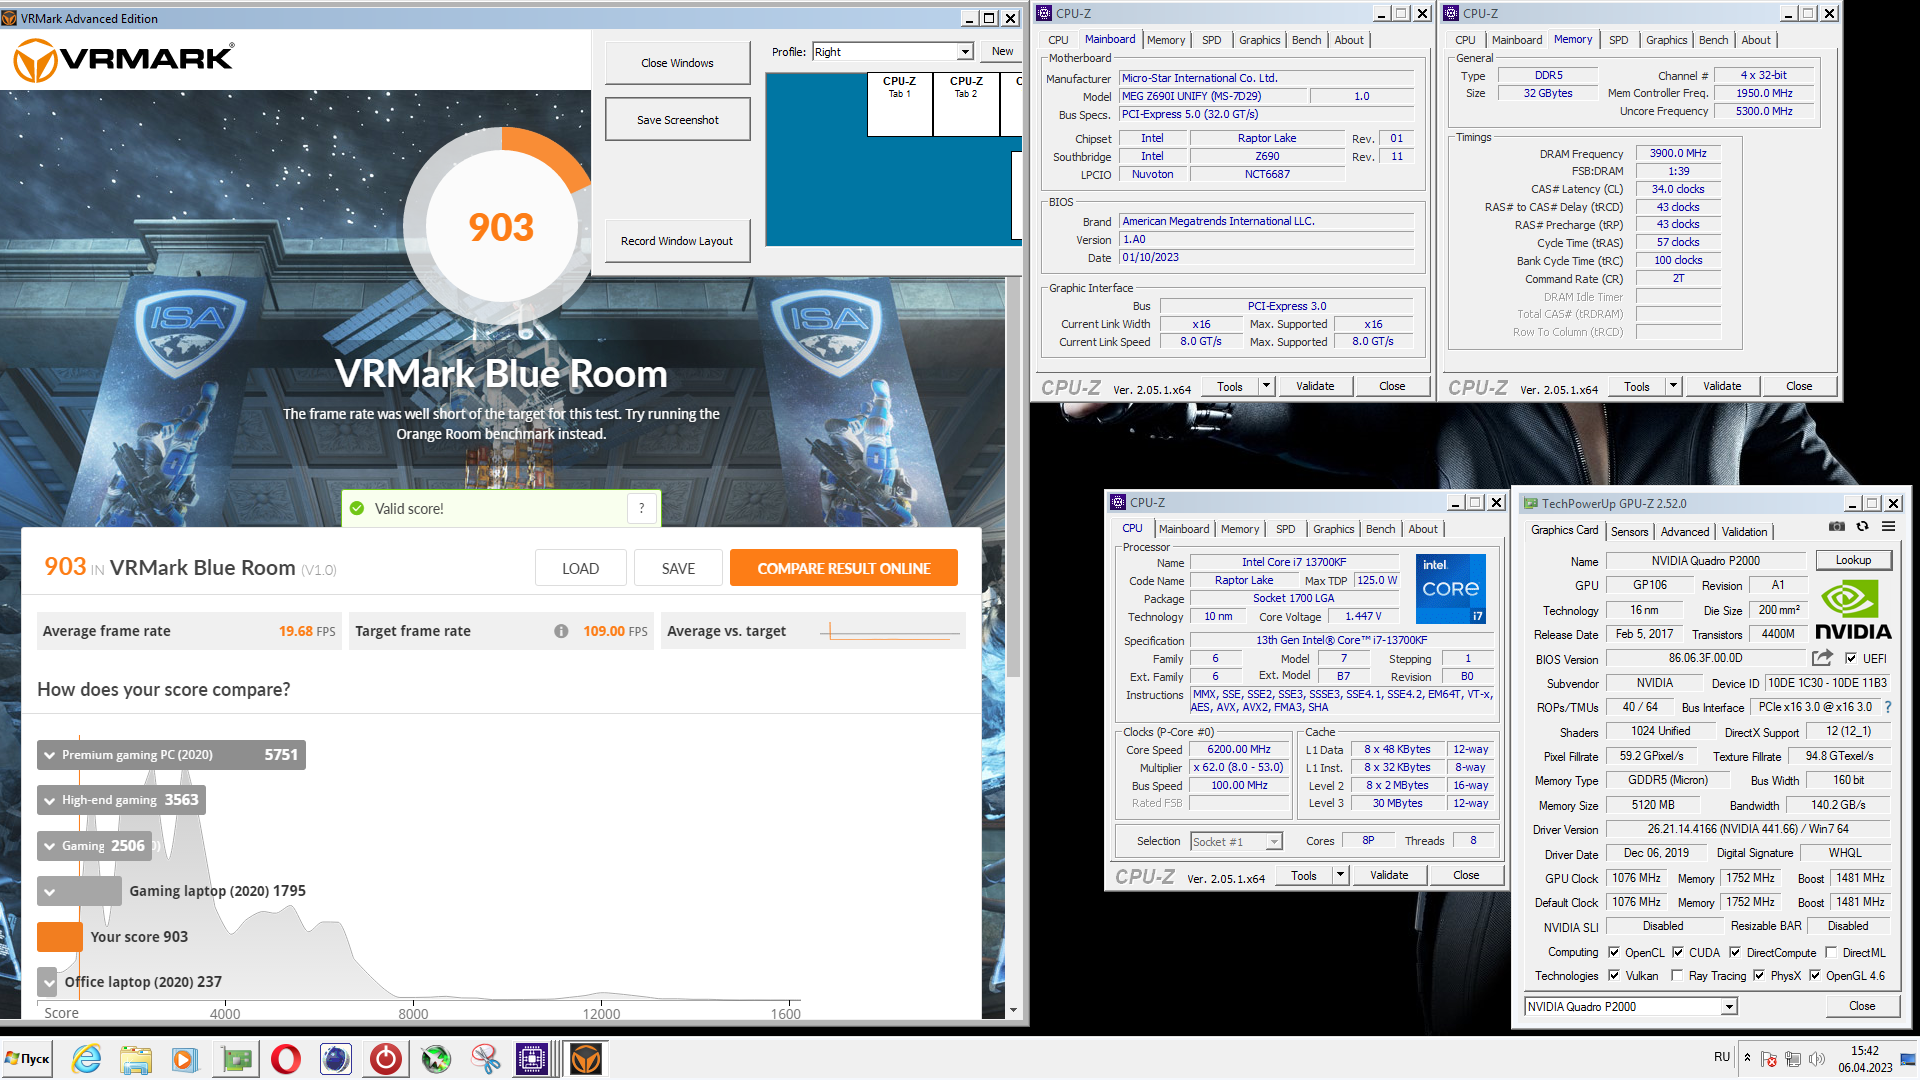Switch to the Sensors tab in GPU-Z

point(1629,531)
